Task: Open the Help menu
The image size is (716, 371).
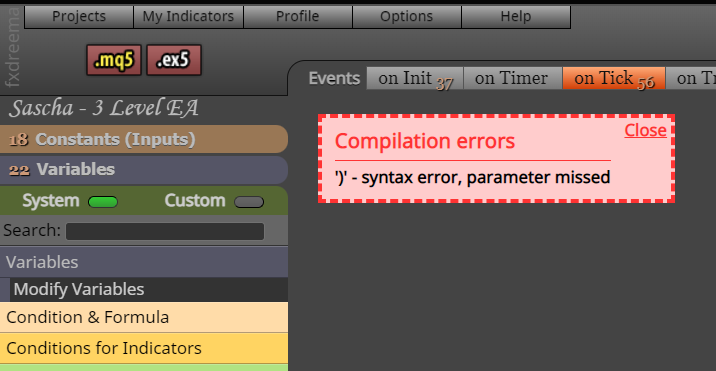Action: (x=516, y=16)
